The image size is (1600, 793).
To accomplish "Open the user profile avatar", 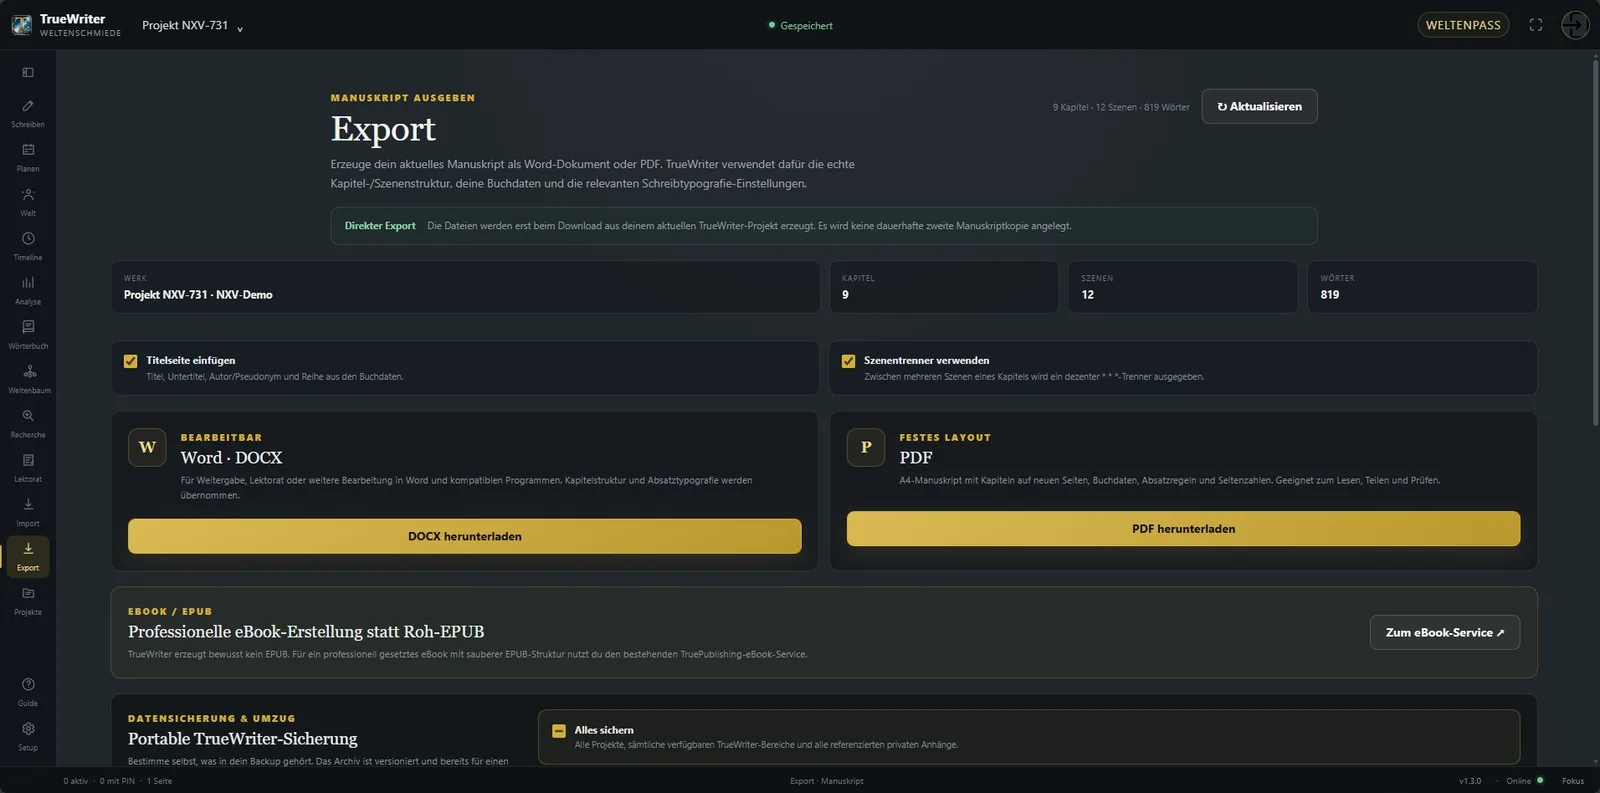I will (x=1575, y=25).
